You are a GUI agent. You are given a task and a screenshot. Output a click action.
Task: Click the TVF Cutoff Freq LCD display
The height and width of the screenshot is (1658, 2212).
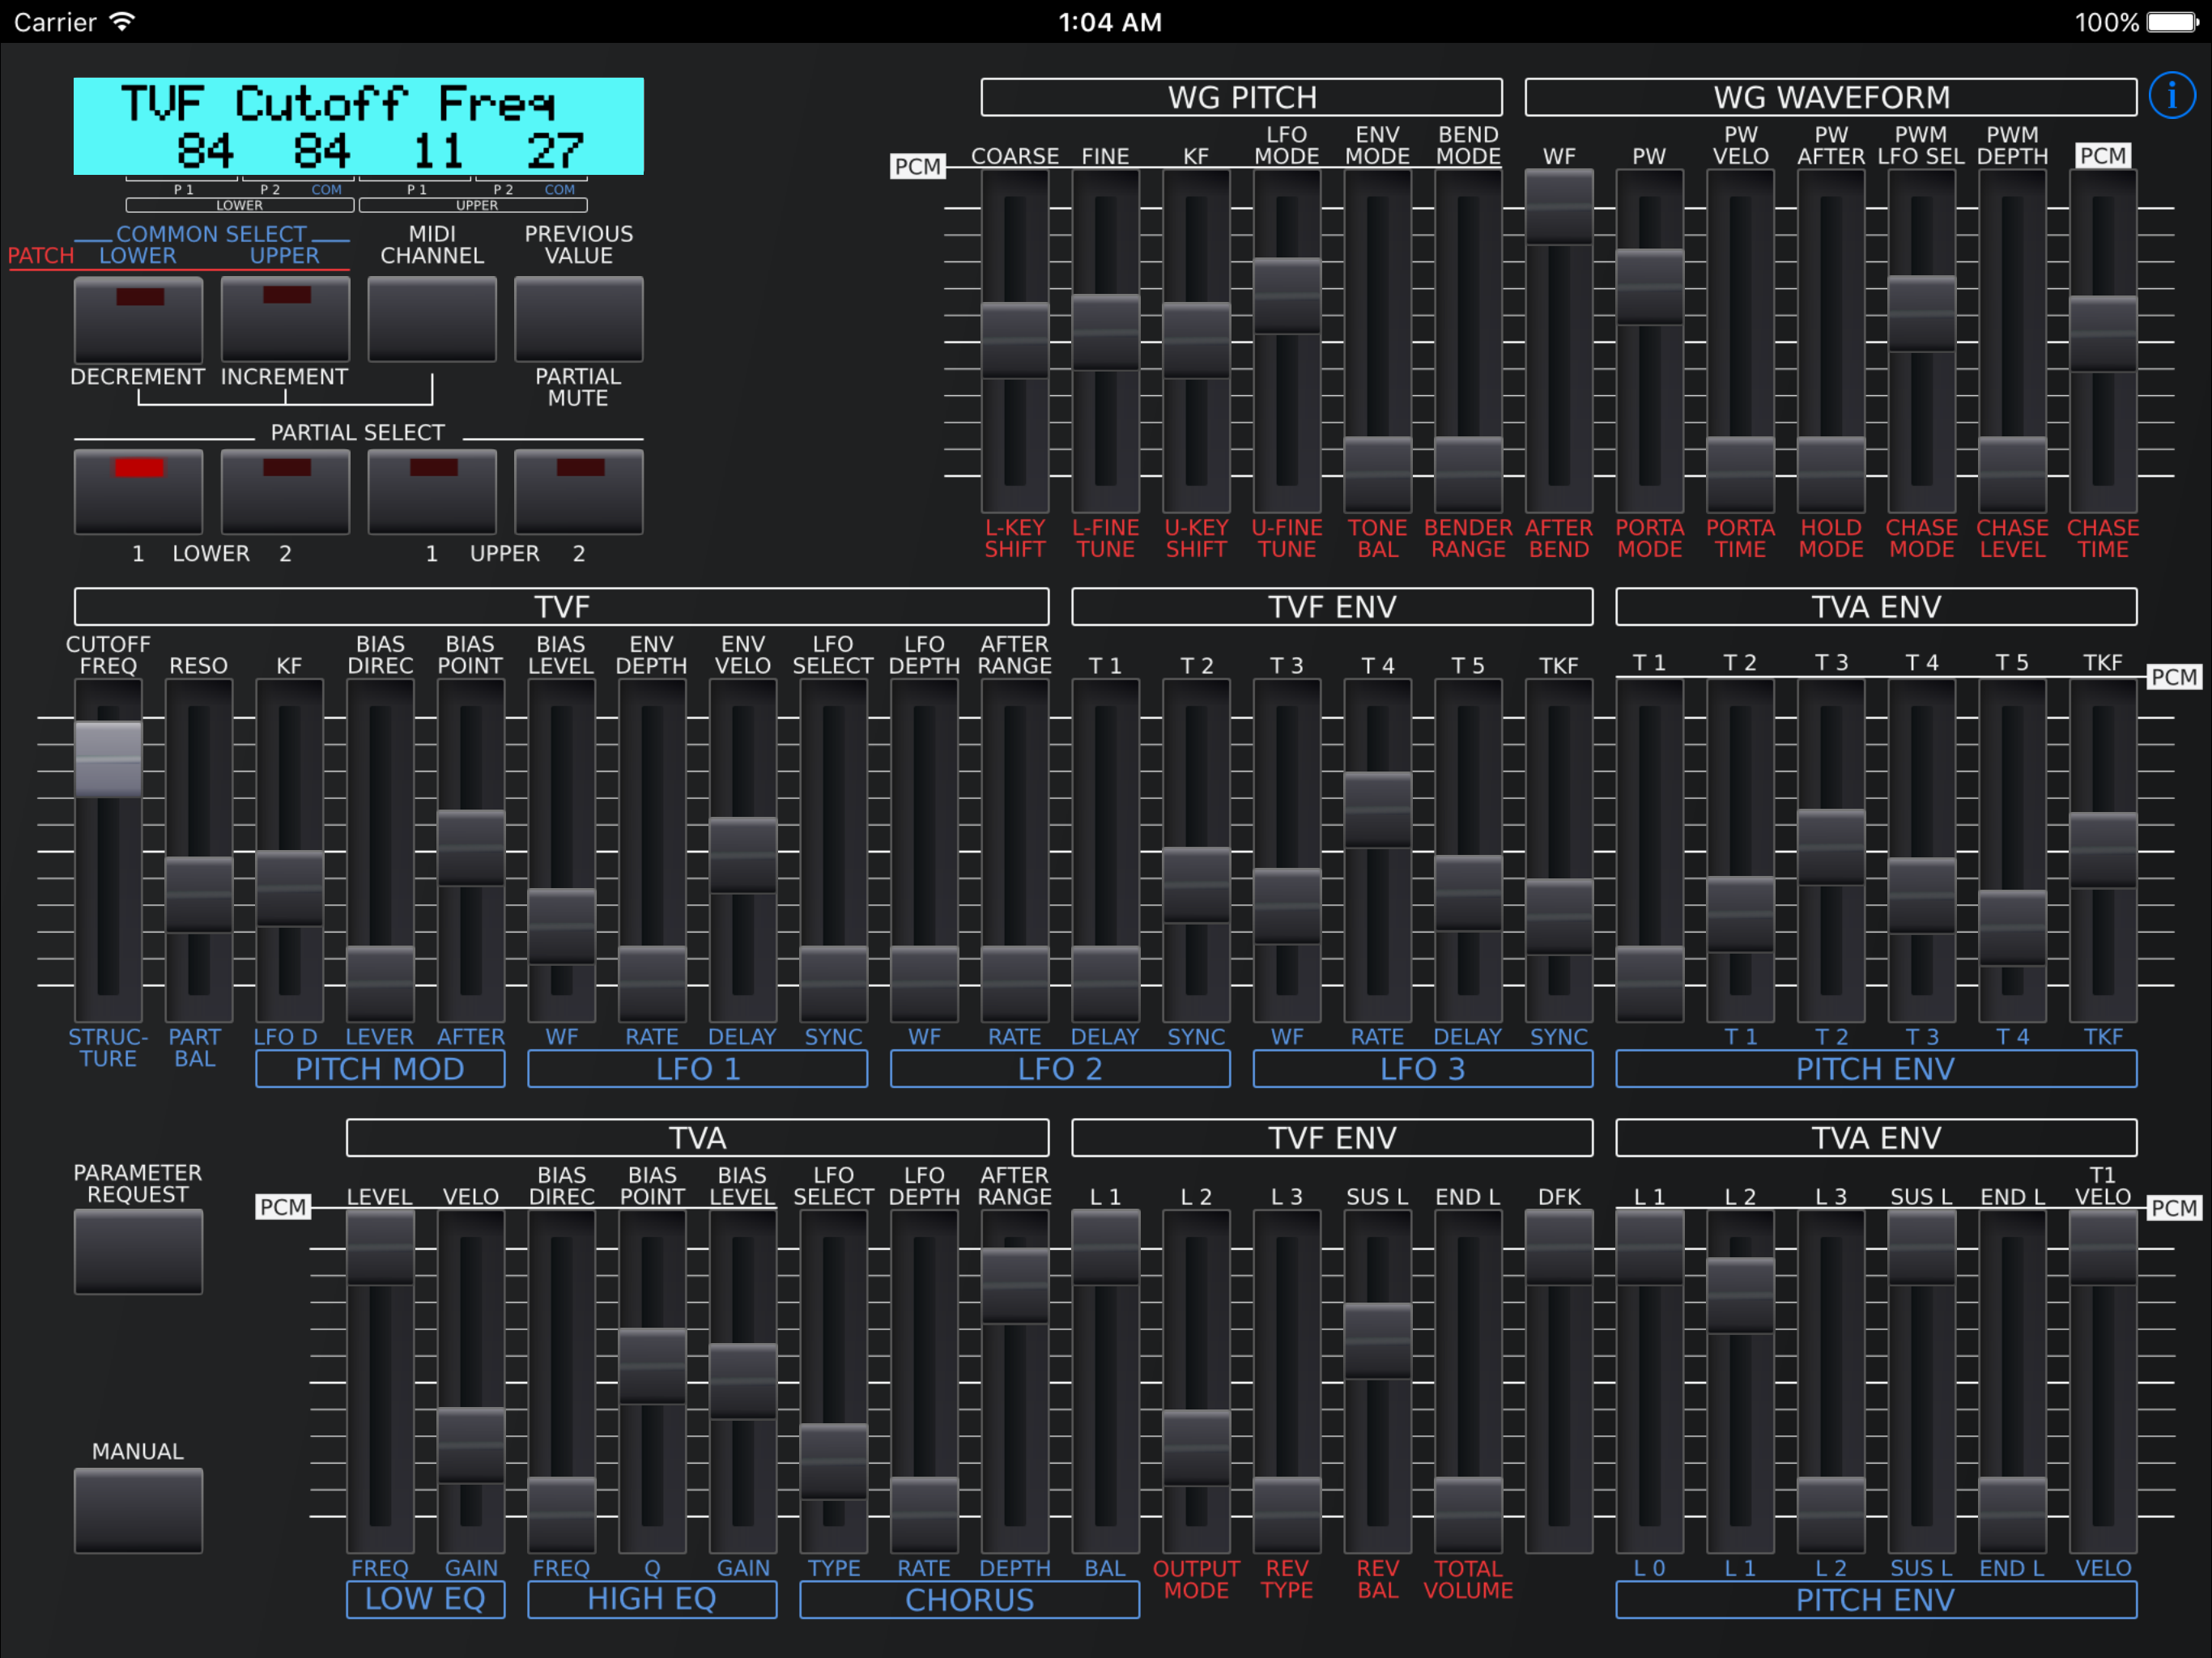(358, 126)
